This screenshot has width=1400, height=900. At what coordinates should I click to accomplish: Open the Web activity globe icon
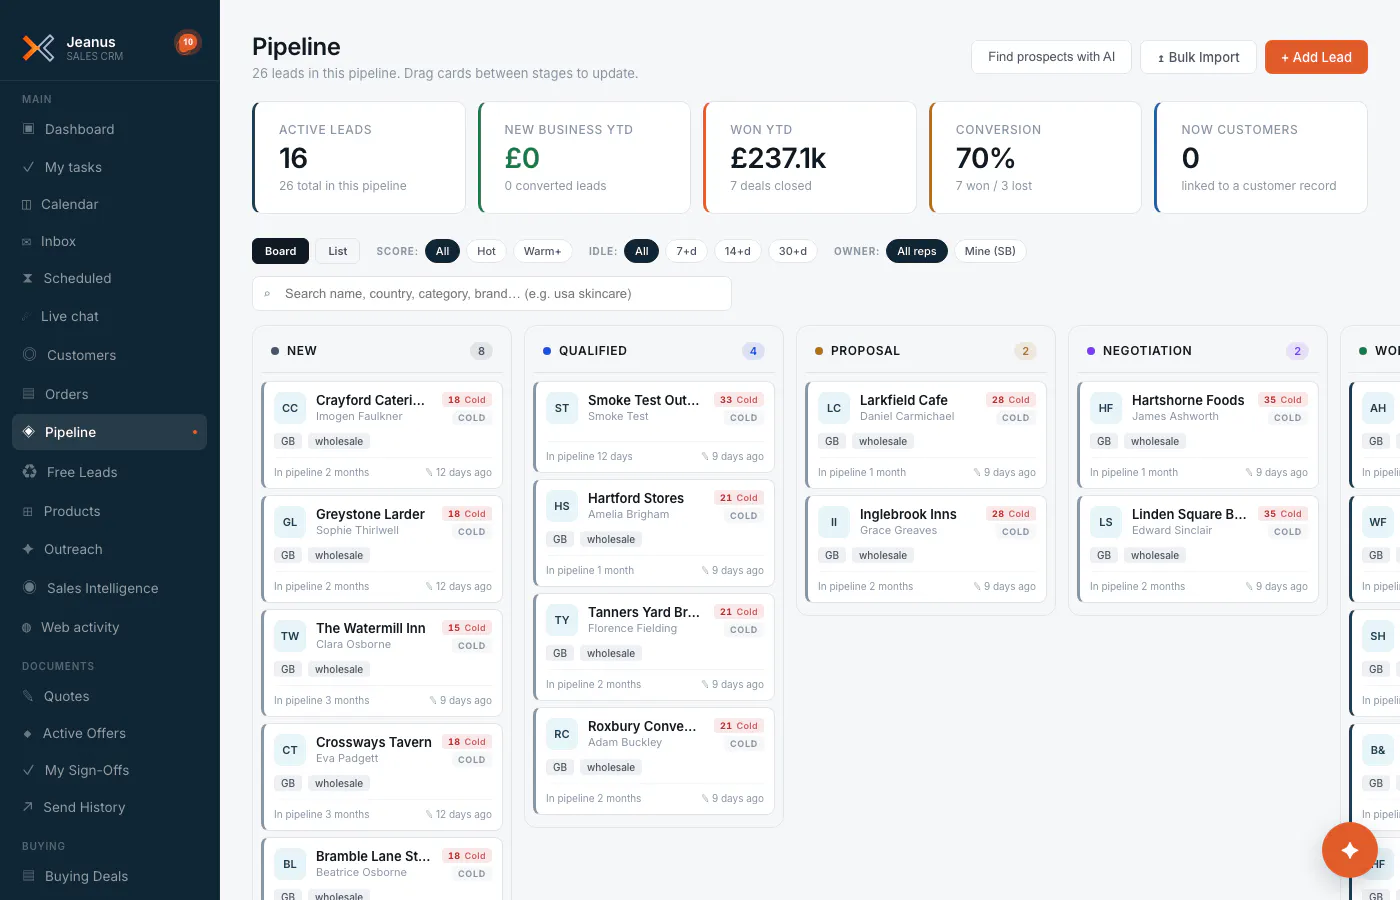point(27,627)
